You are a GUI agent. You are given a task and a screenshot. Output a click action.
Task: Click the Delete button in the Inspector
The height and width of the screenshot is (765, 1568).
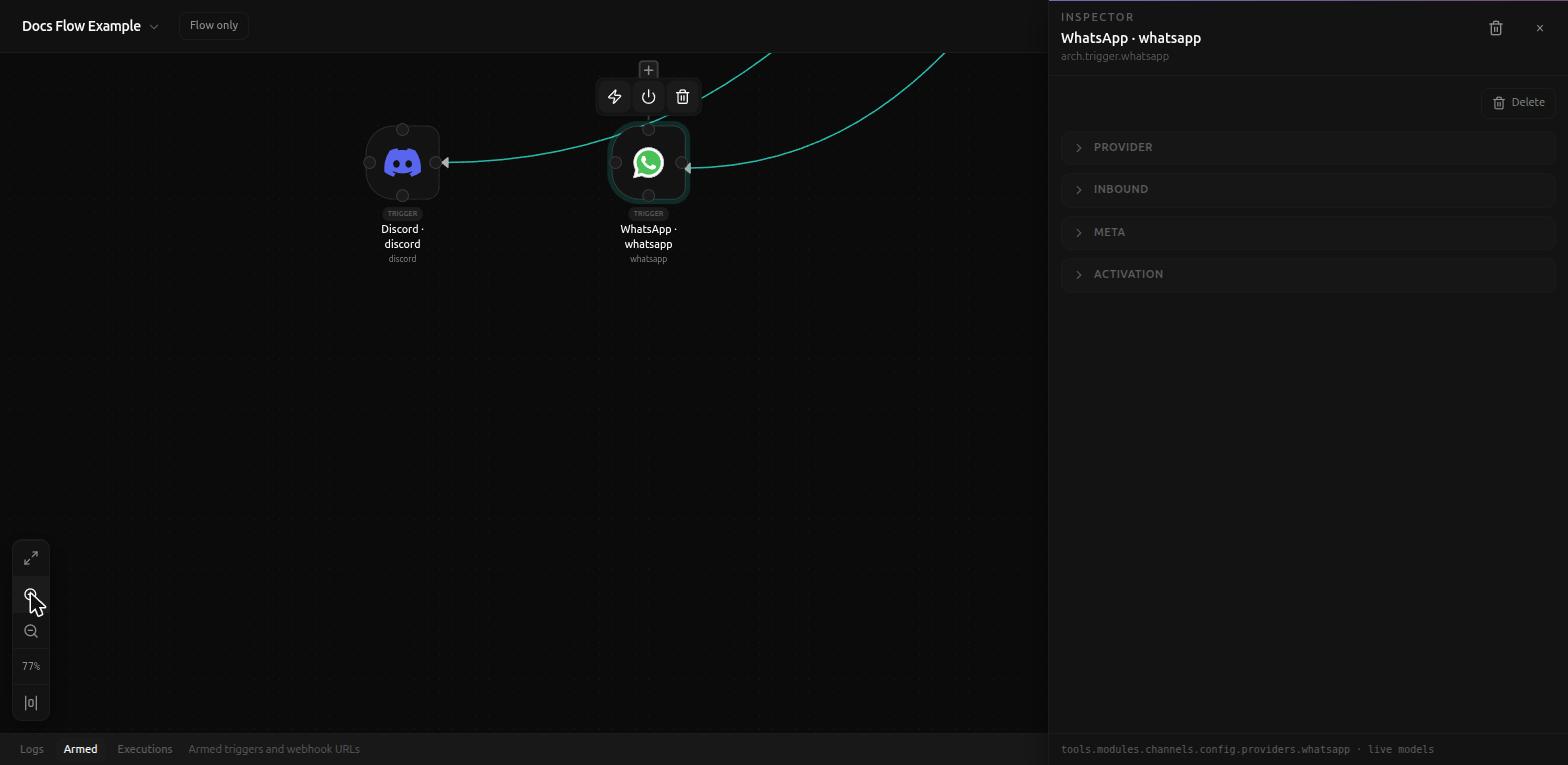pyautogui.click(x=1518, y=102)
